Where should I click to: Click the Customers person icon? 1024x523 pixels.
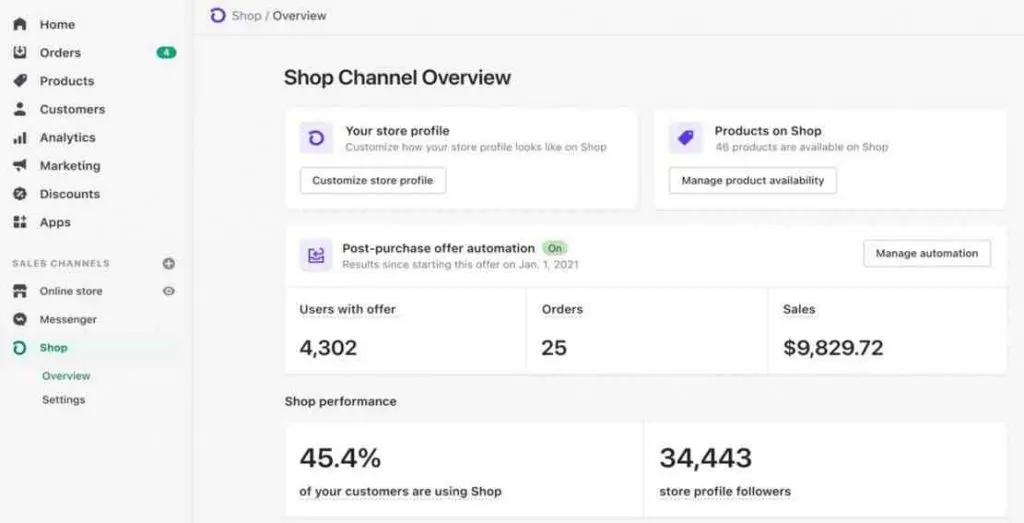pos(20,109)
